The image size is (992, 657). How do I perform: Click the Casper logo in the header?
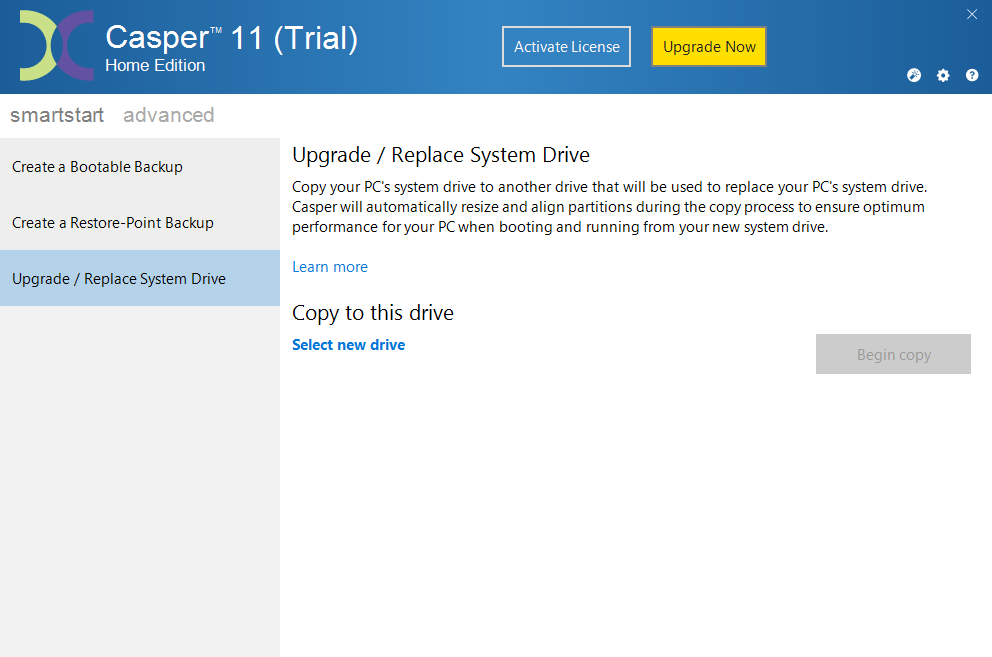[57, 46]
